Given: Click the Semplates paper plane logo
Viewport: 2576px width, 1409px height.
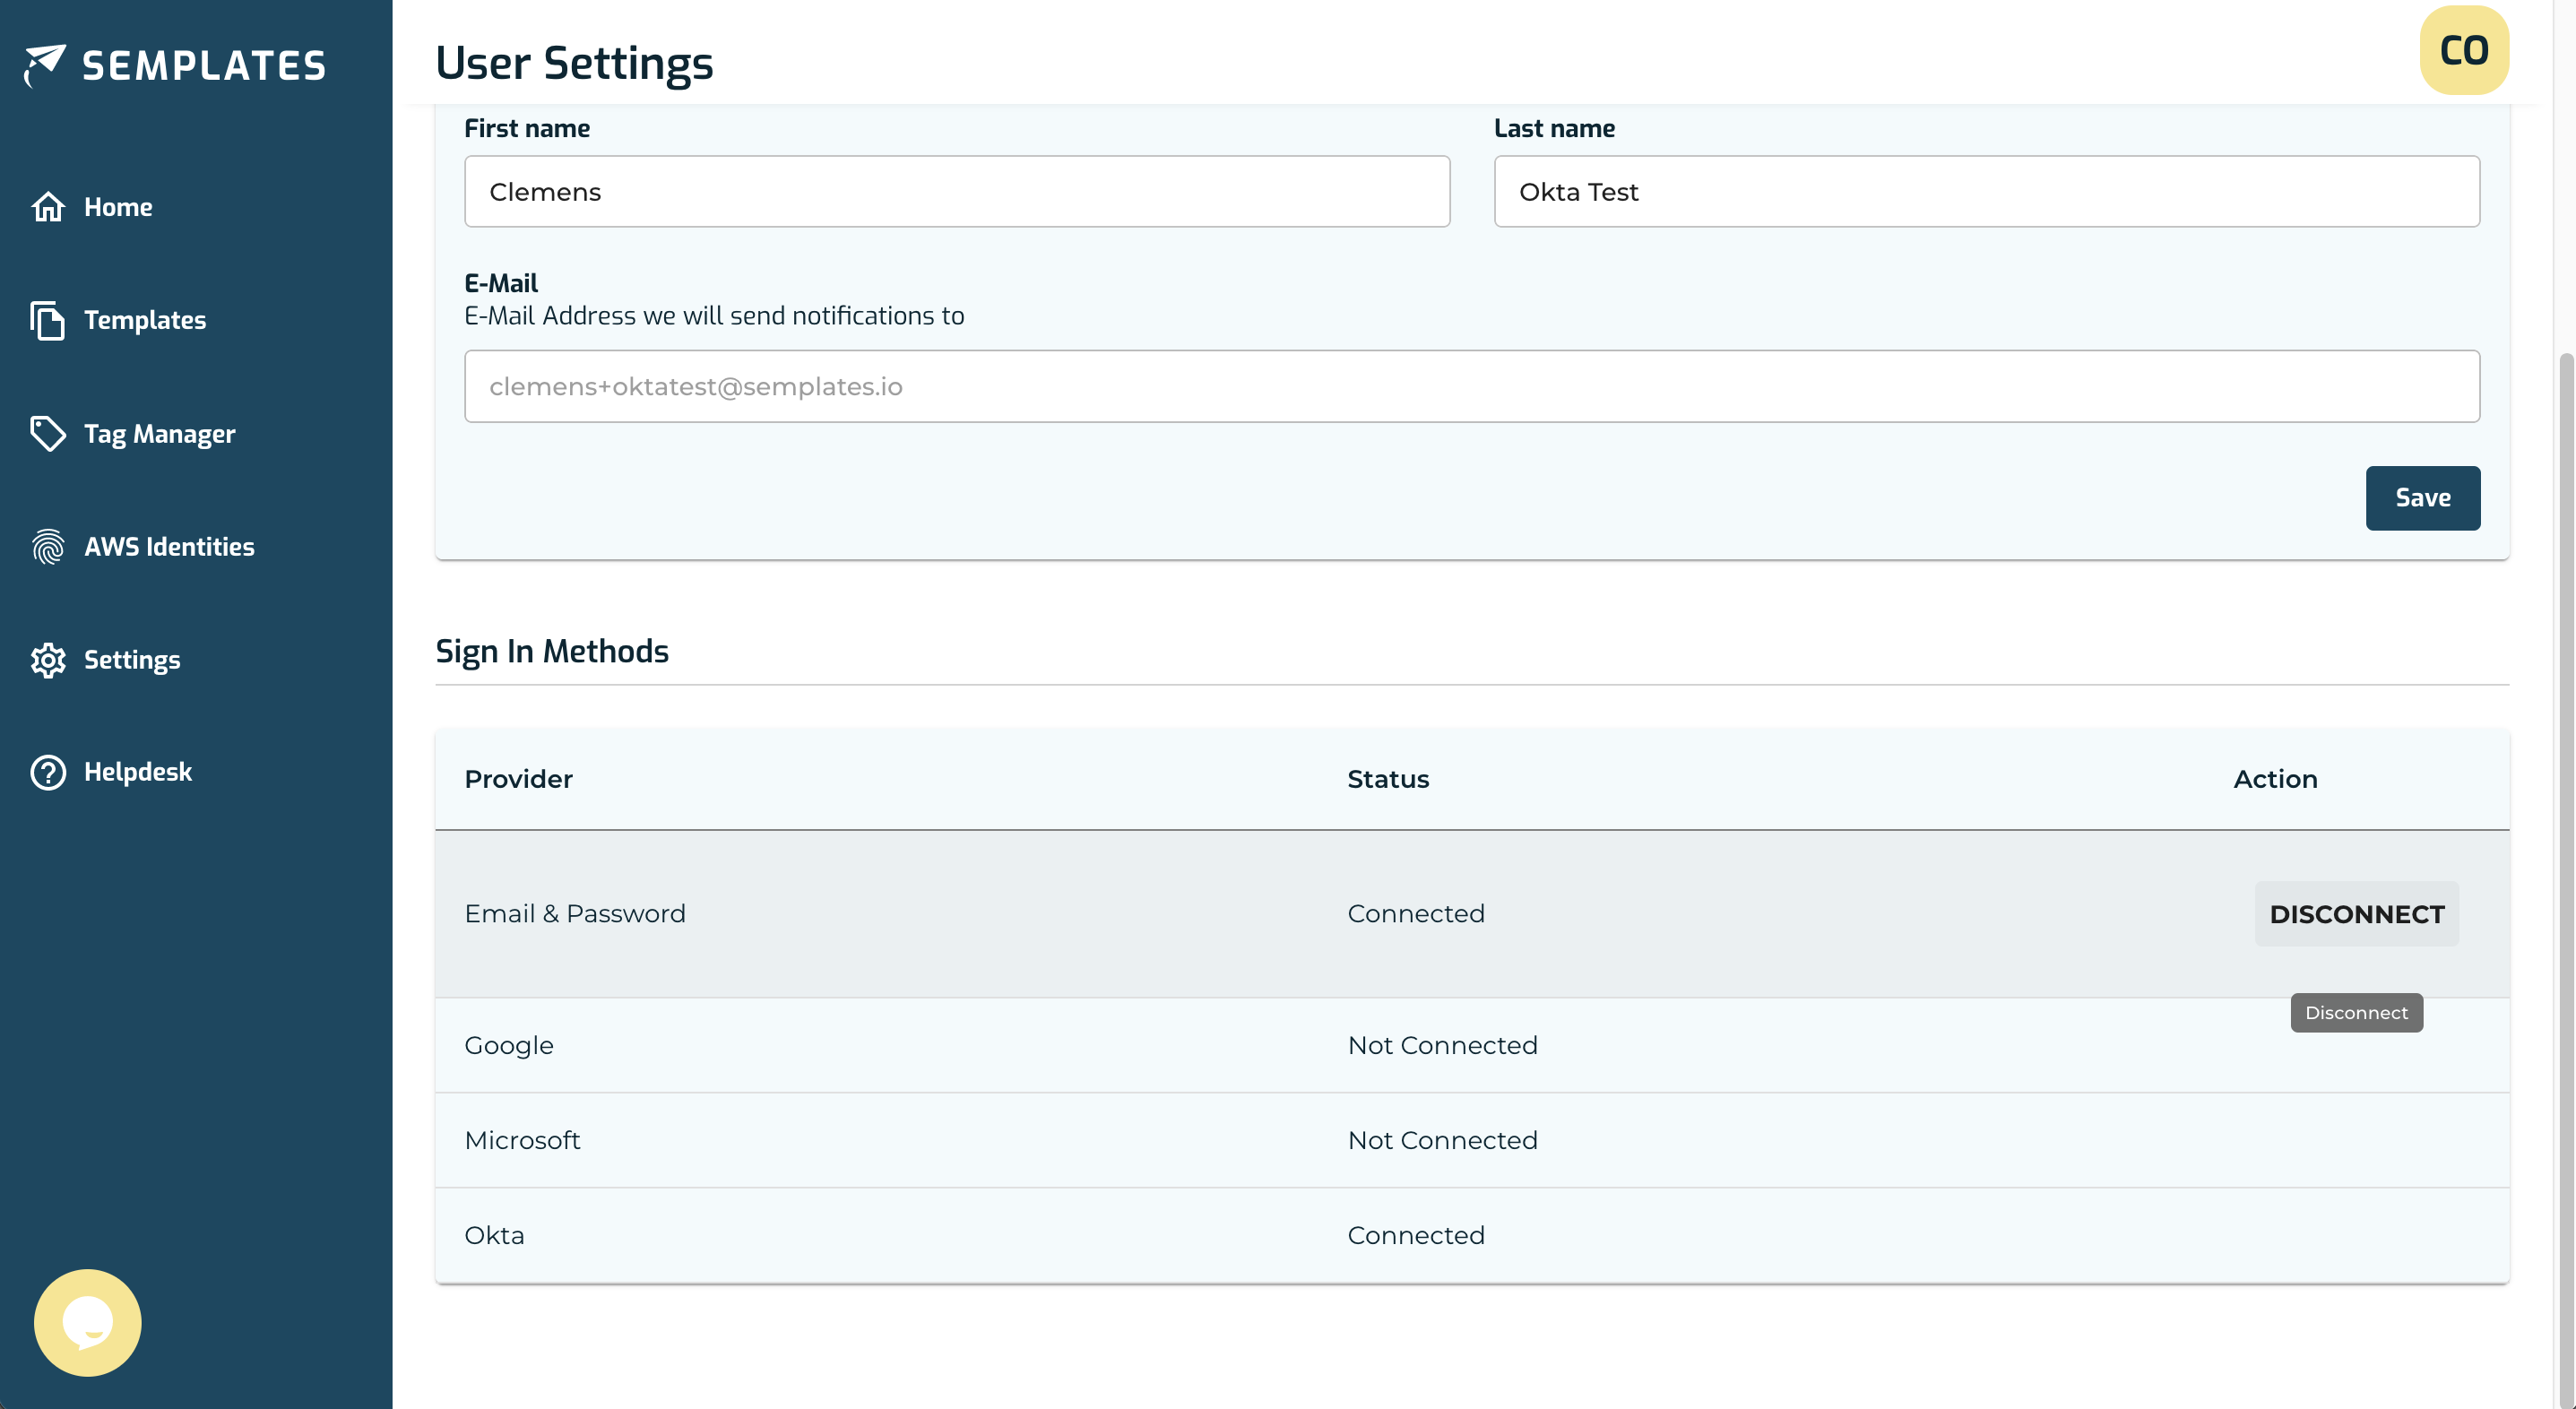Looking at the screenshot, I should coord(44,65).
